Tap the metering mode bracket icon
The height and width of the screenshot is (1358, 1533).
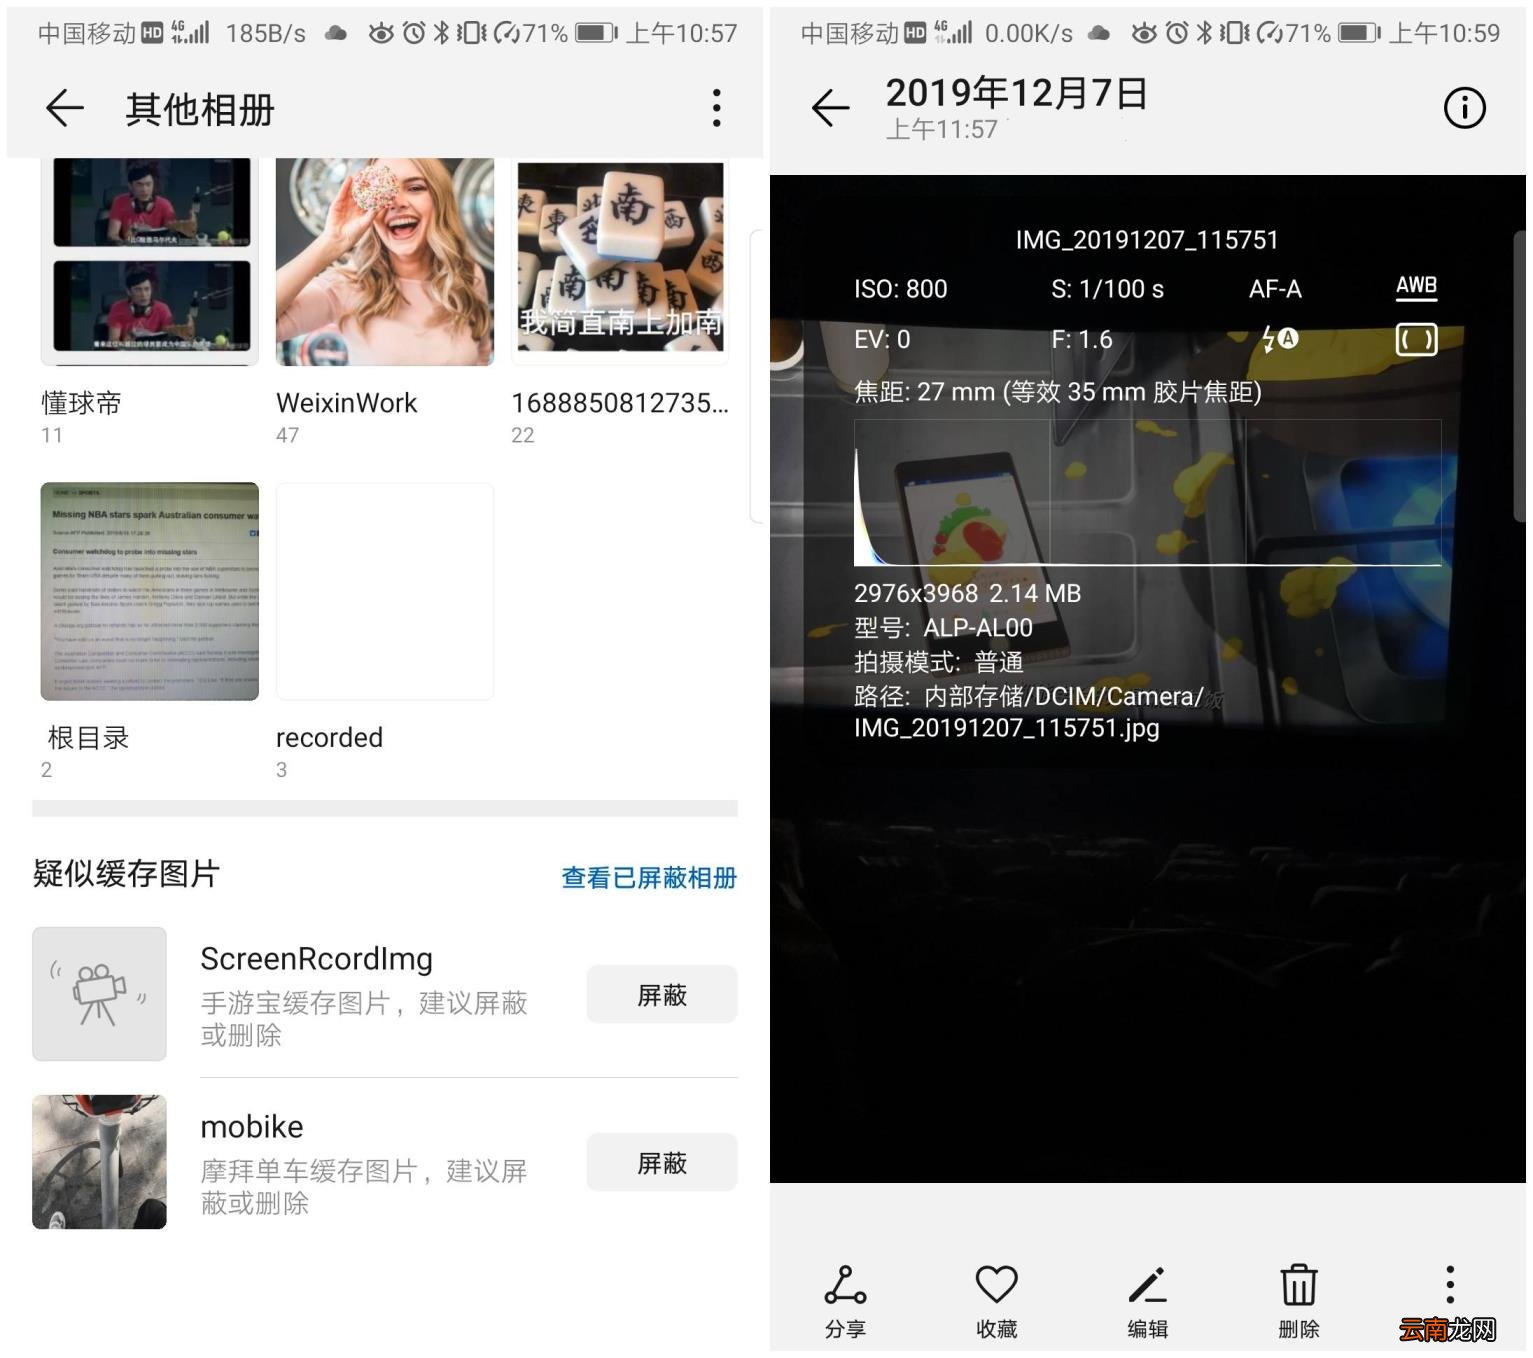(x=1416, y=340)
